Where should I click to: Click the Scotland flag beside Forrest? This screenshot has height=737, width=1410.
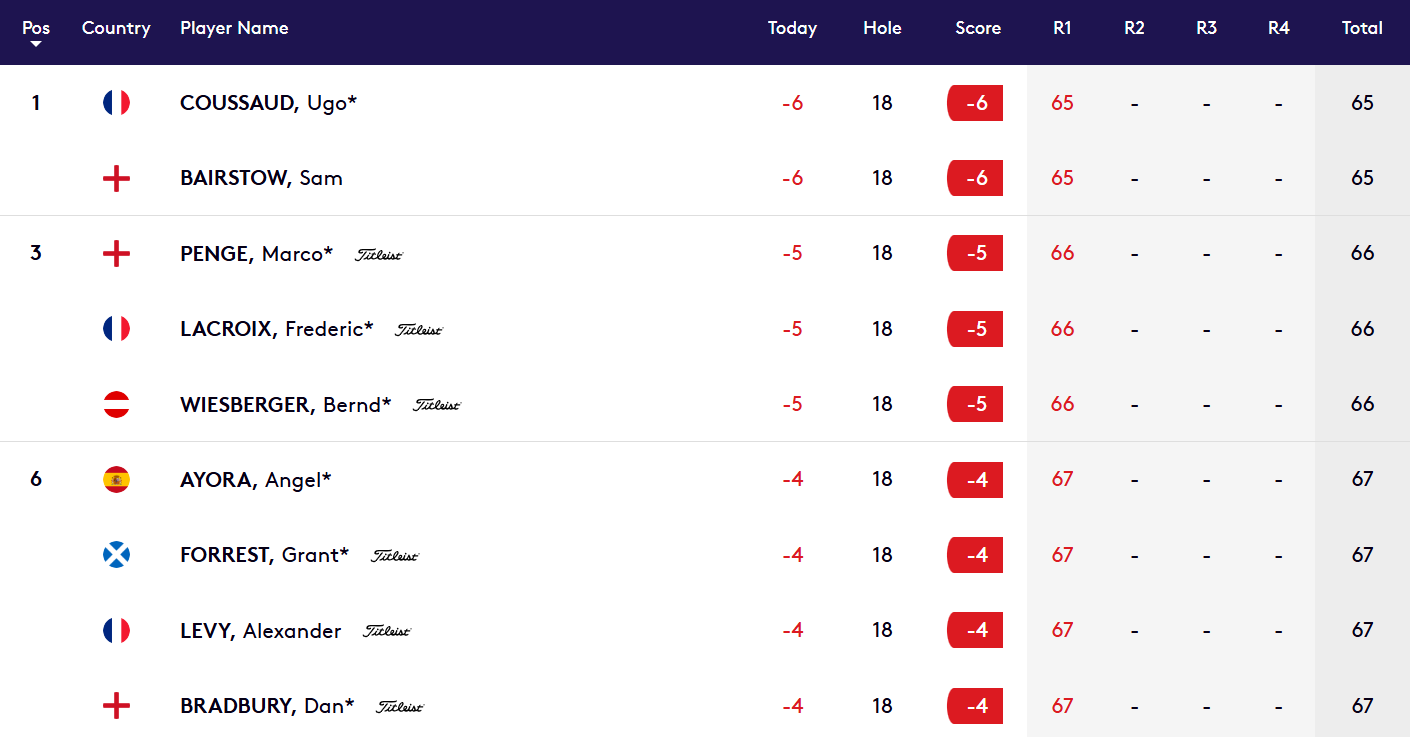(116, 555)
